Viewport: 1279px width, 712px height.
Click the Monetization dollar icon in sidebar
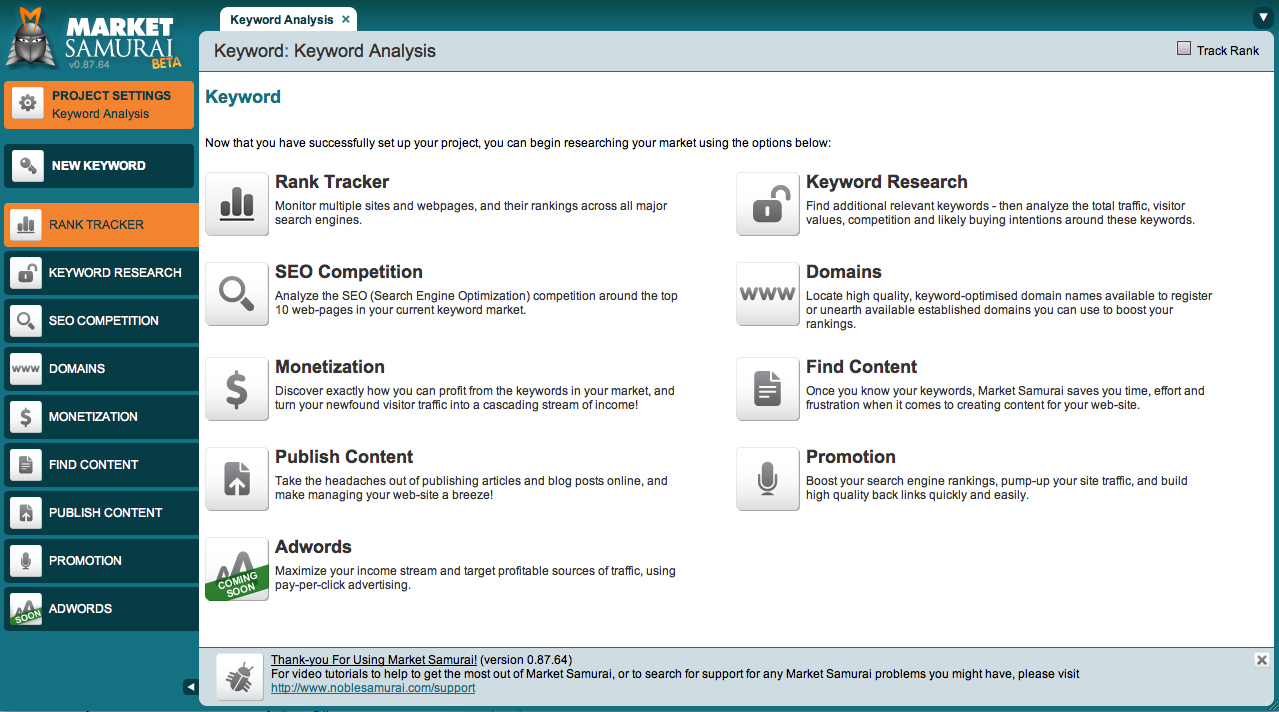25,417
